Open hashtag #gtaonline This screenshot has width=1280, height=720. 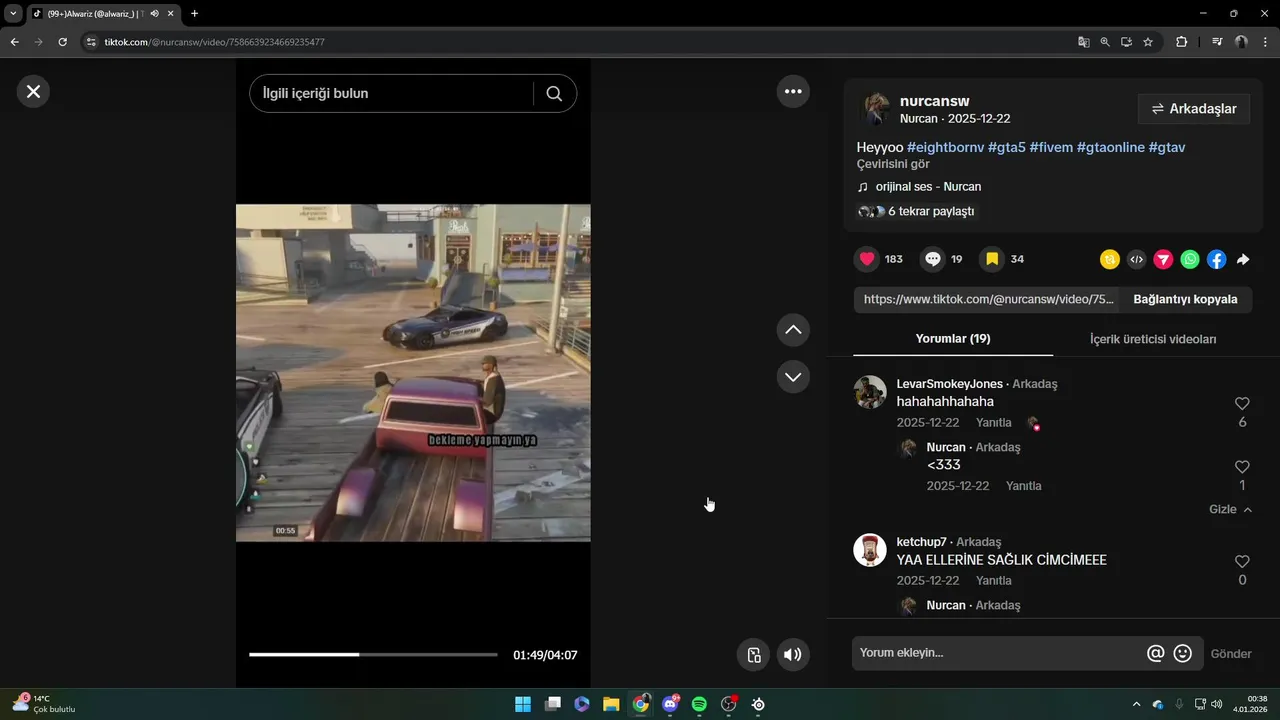click(1110, 147)
